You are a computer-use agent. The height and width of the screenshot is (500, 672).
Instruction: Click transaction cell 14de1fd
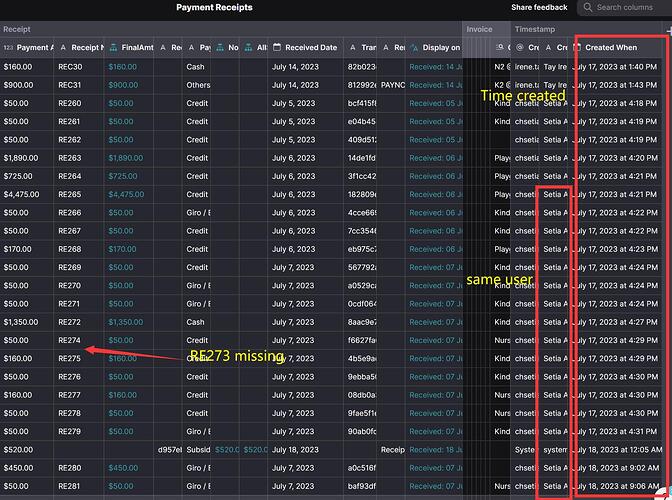360,158
